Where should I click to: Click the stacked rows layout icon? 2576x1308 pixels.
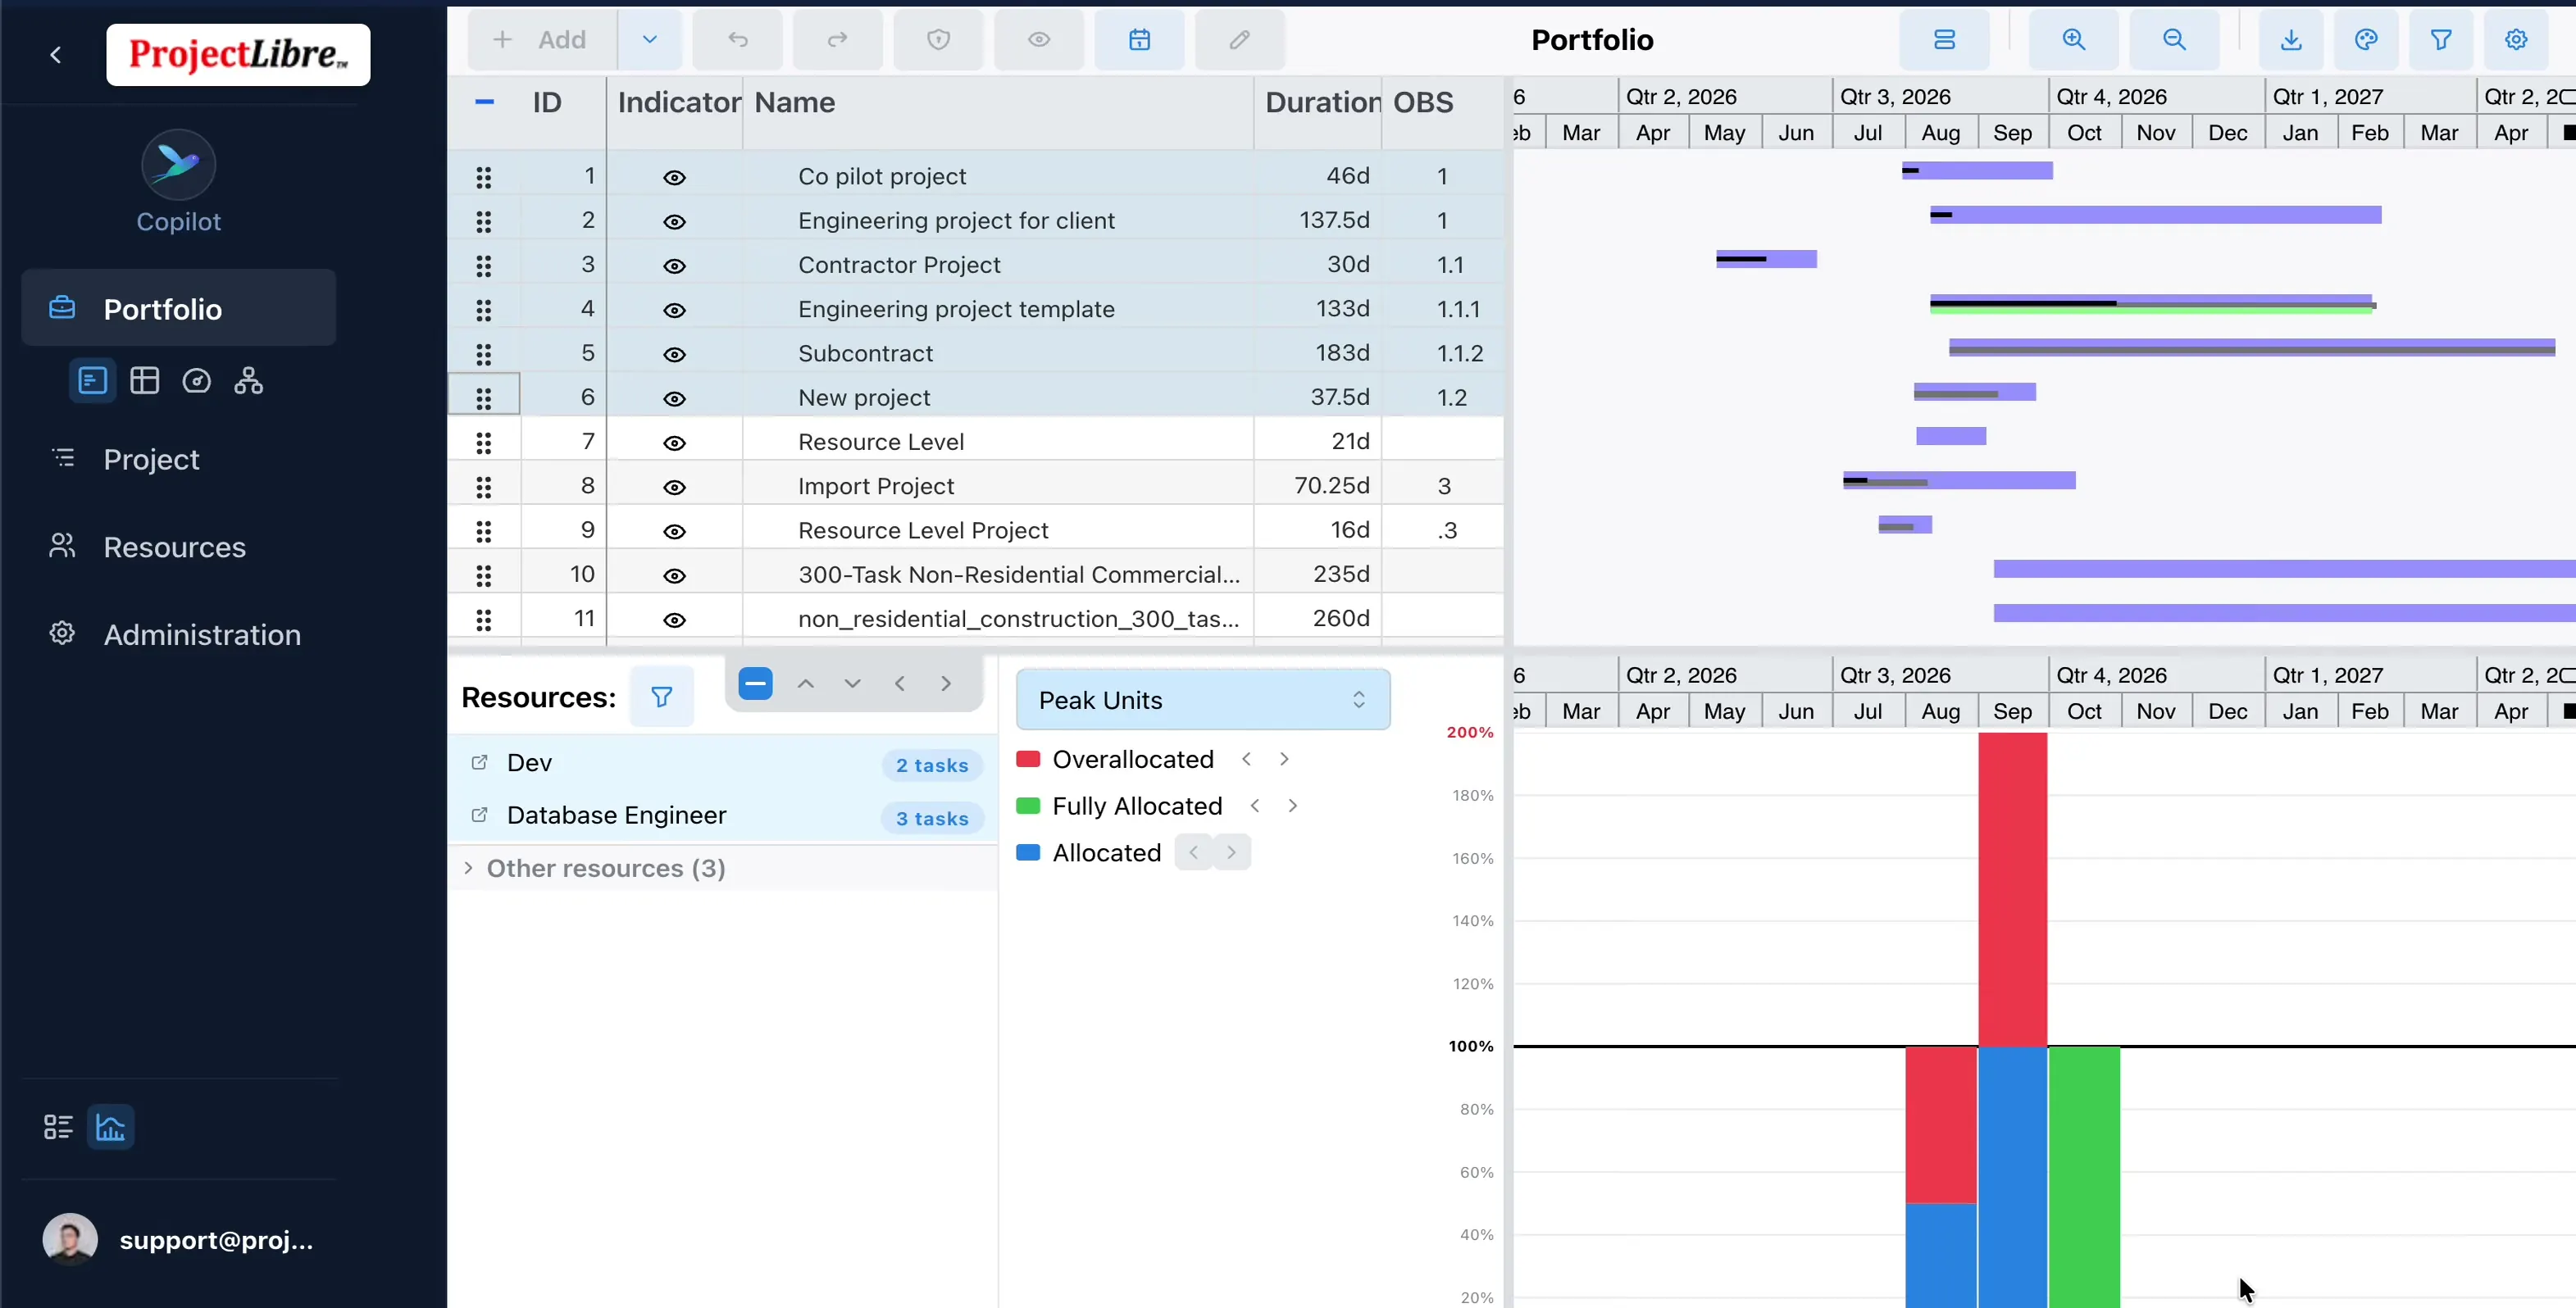coord(1944,40)
